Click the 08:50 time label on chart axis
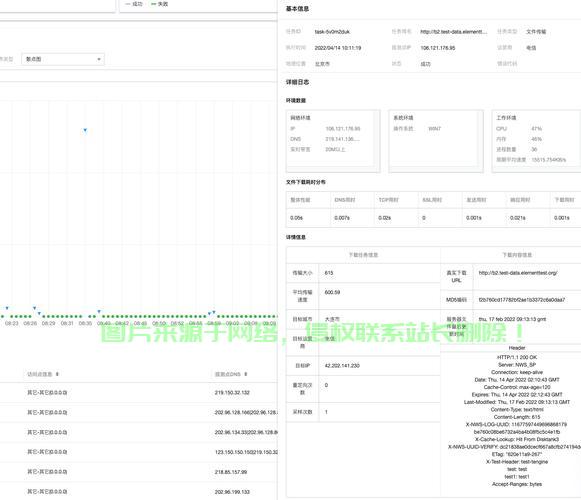This screenshot has width=581, height=500. (159, 324)
